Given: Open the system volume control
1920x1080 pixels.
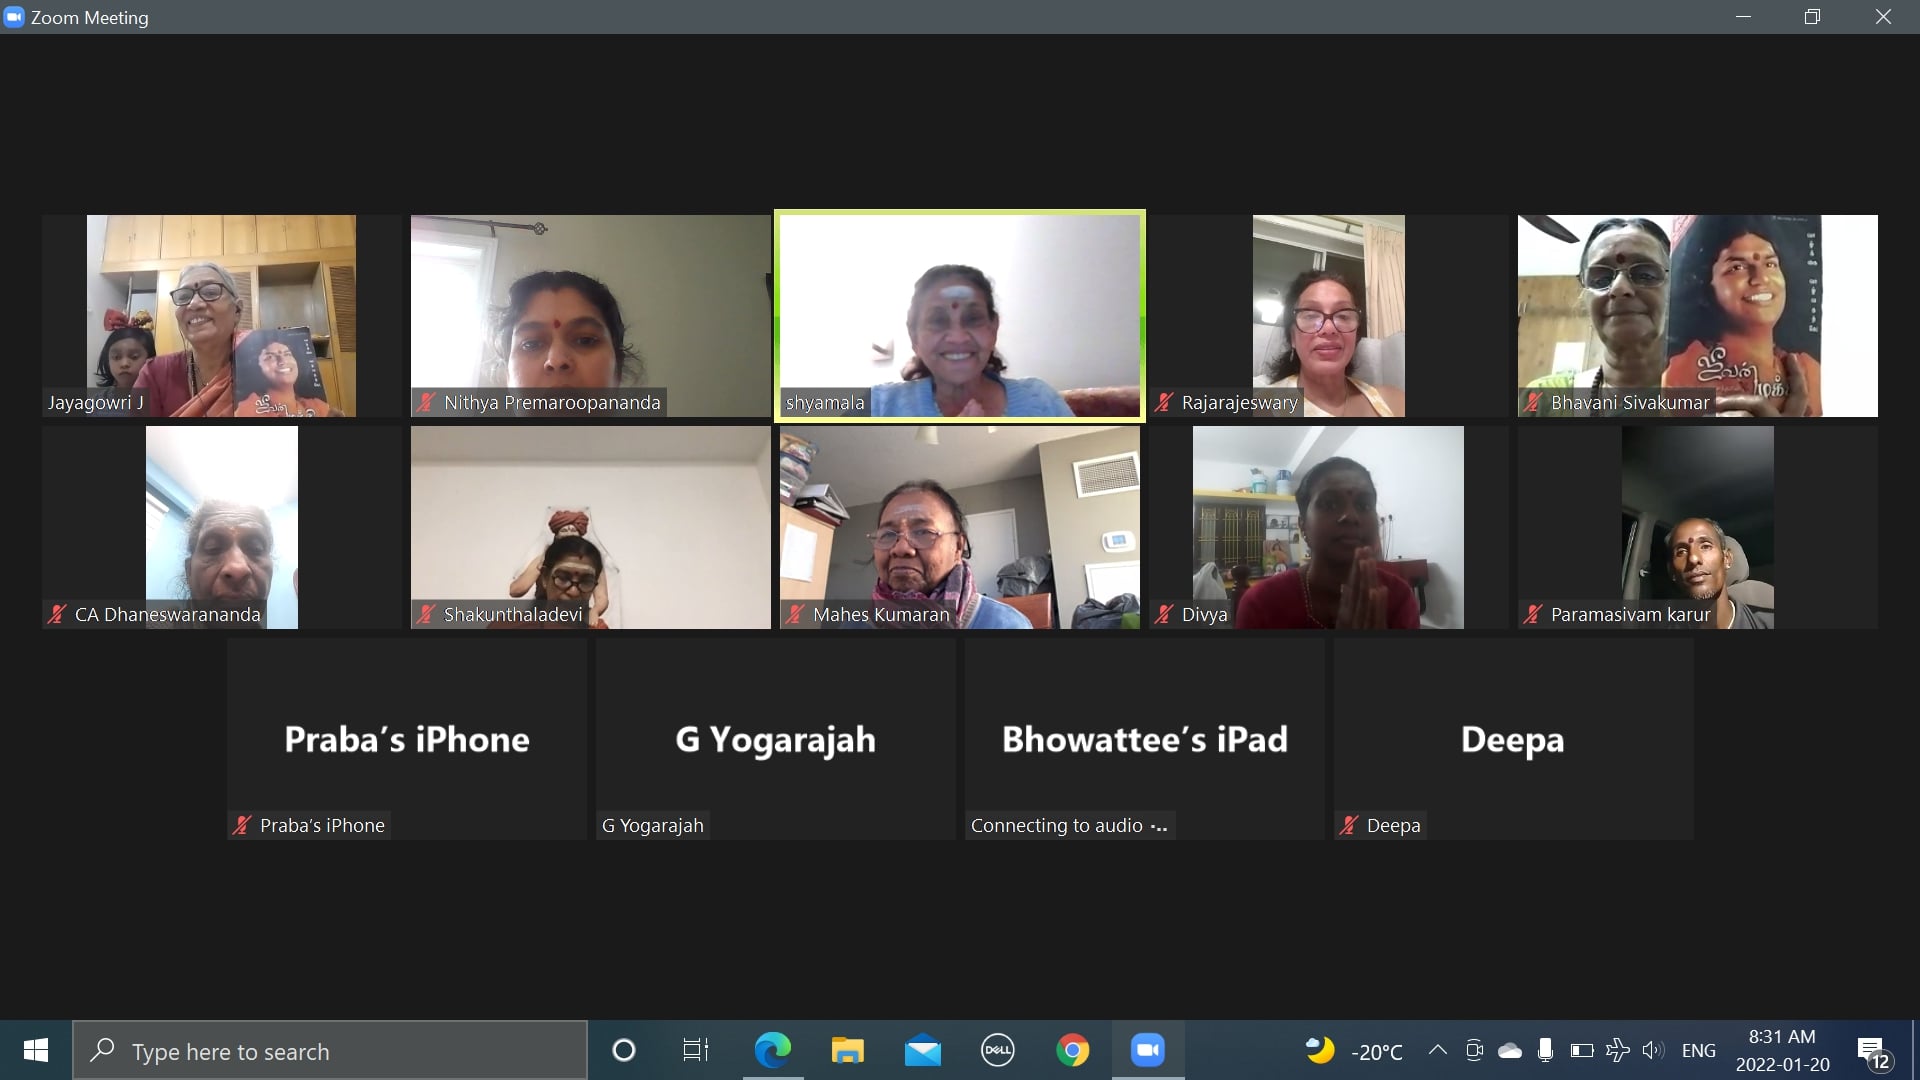Looking at the screenshot, I should point(1652,1050).
